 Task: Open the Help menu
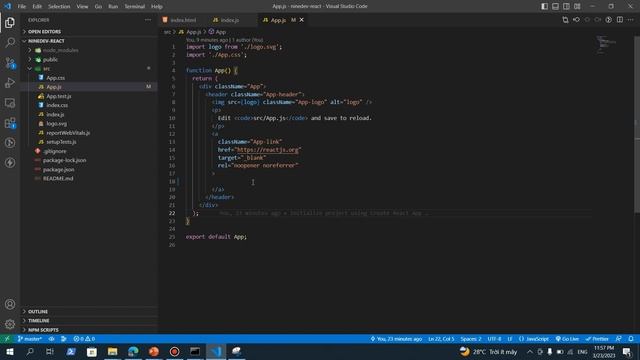(x=157, y=7)
